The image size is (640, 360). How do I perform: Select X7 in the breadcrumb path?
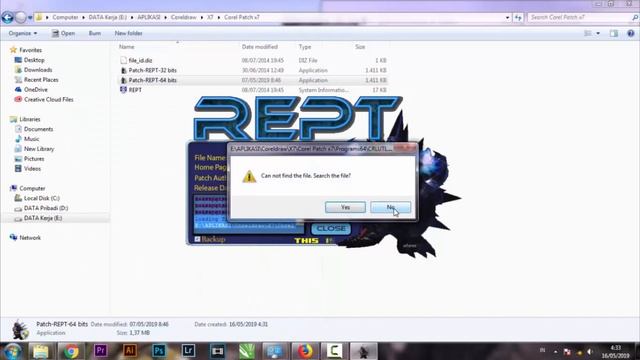point(210,17)
